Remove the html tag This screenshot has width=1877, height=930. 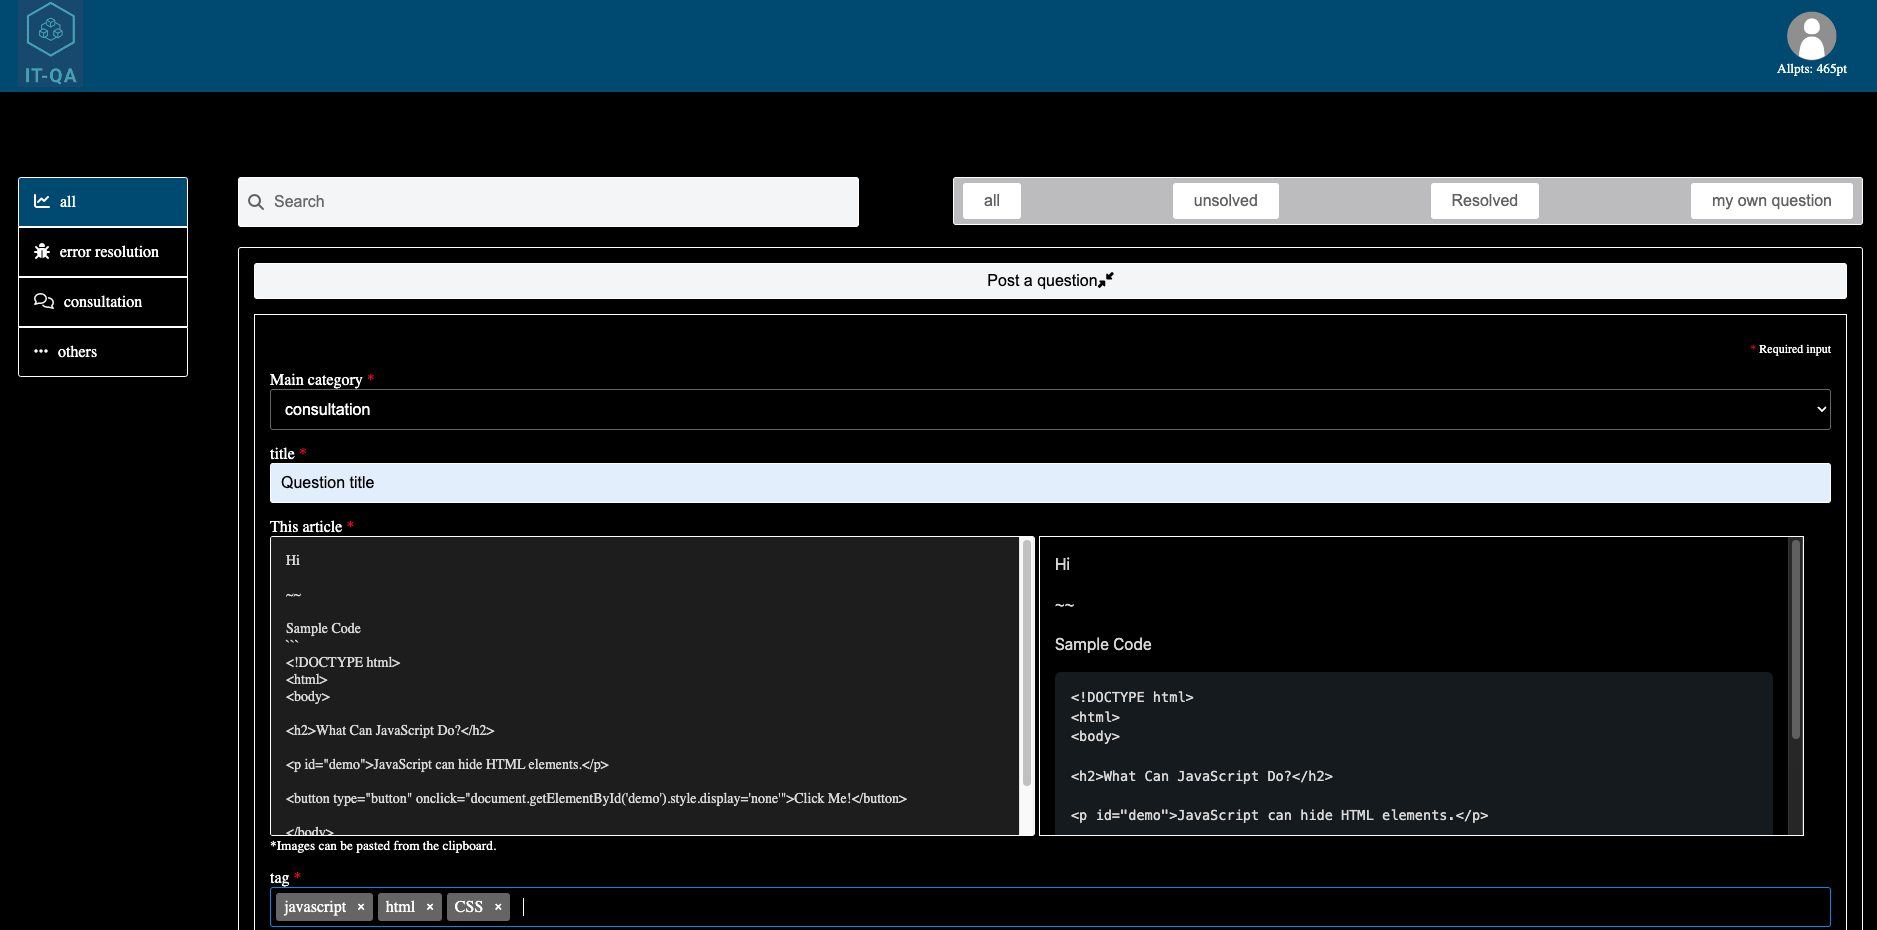coord(430,907)
